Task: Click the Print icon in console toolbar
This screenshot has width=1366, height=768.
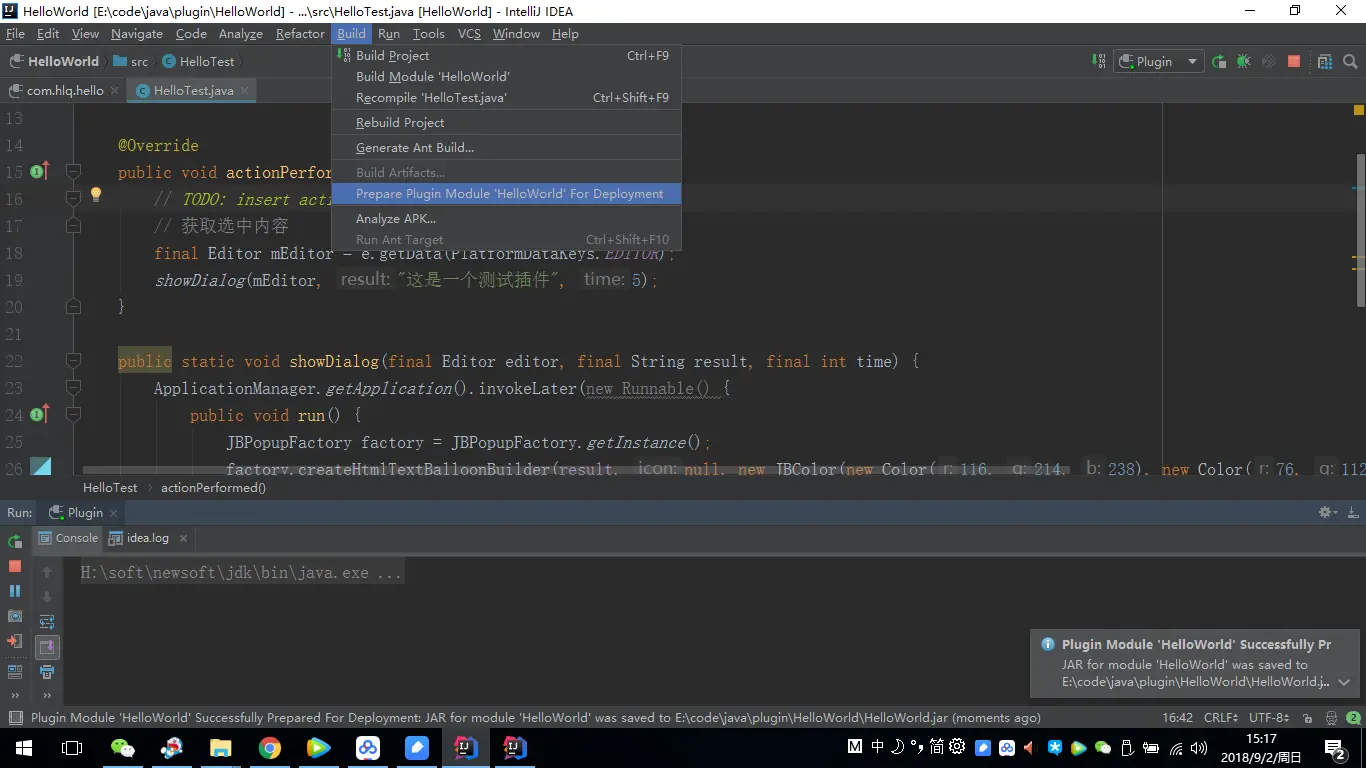Action: 47,672
